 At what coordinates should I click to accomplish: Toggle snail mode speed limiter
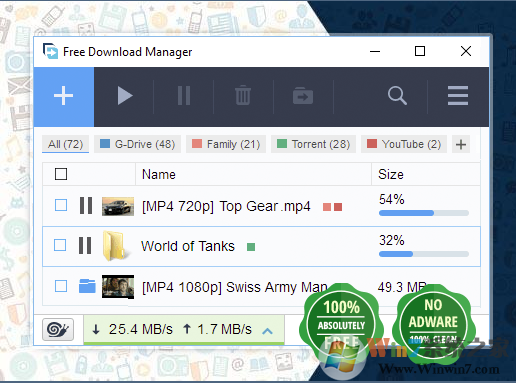point(58,330)
